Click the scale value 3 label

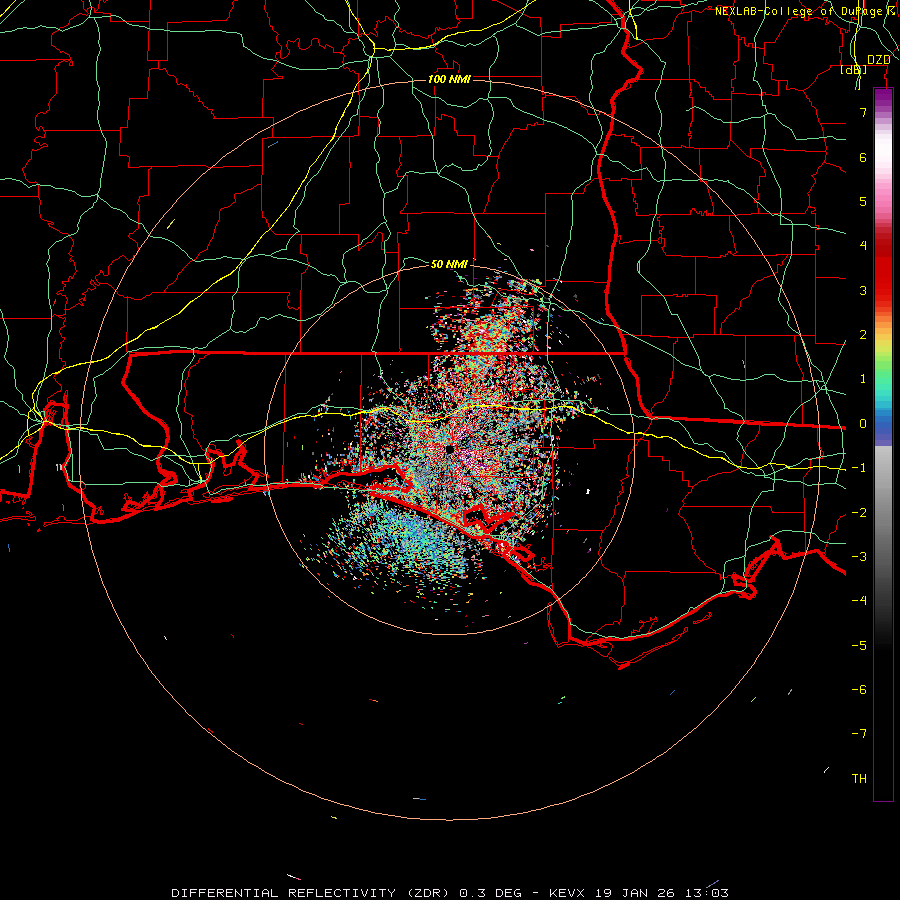tap(863, 290)
